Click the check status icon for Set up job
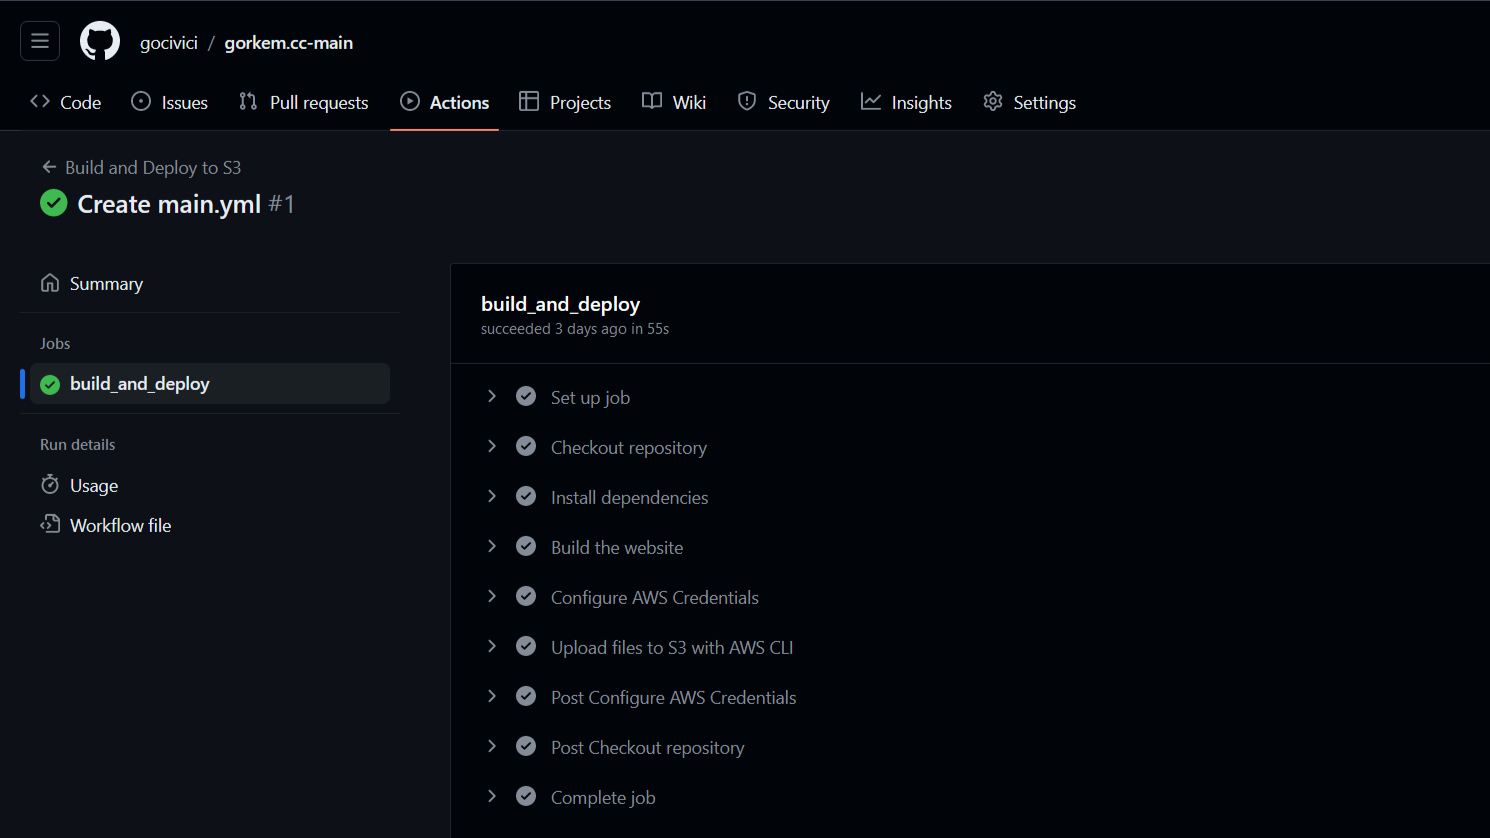The image size is (1490, 838). pos(526,397)
